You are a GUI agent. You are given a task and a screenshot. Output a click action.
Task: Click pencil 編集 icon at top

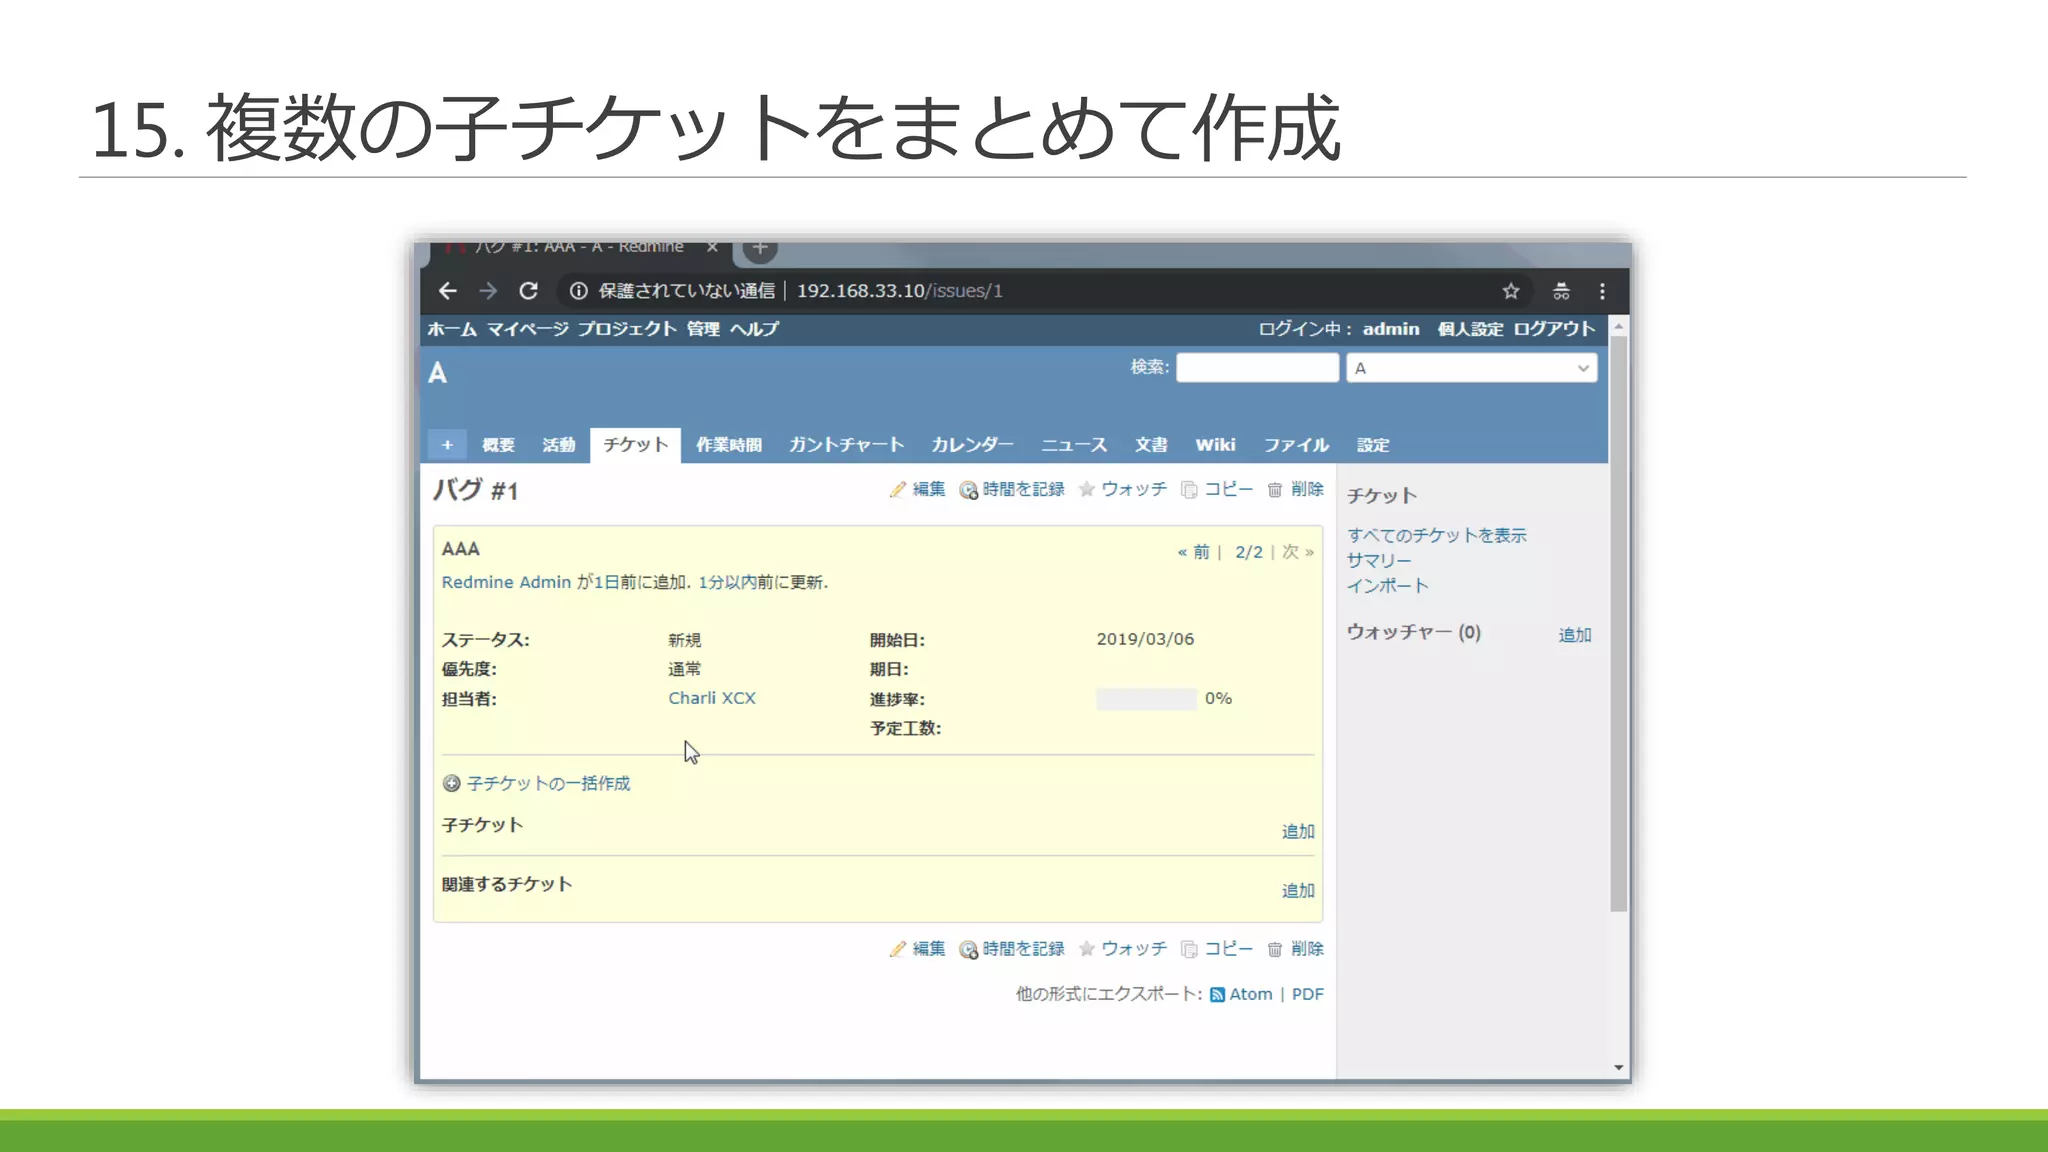(x=898, y=489)
